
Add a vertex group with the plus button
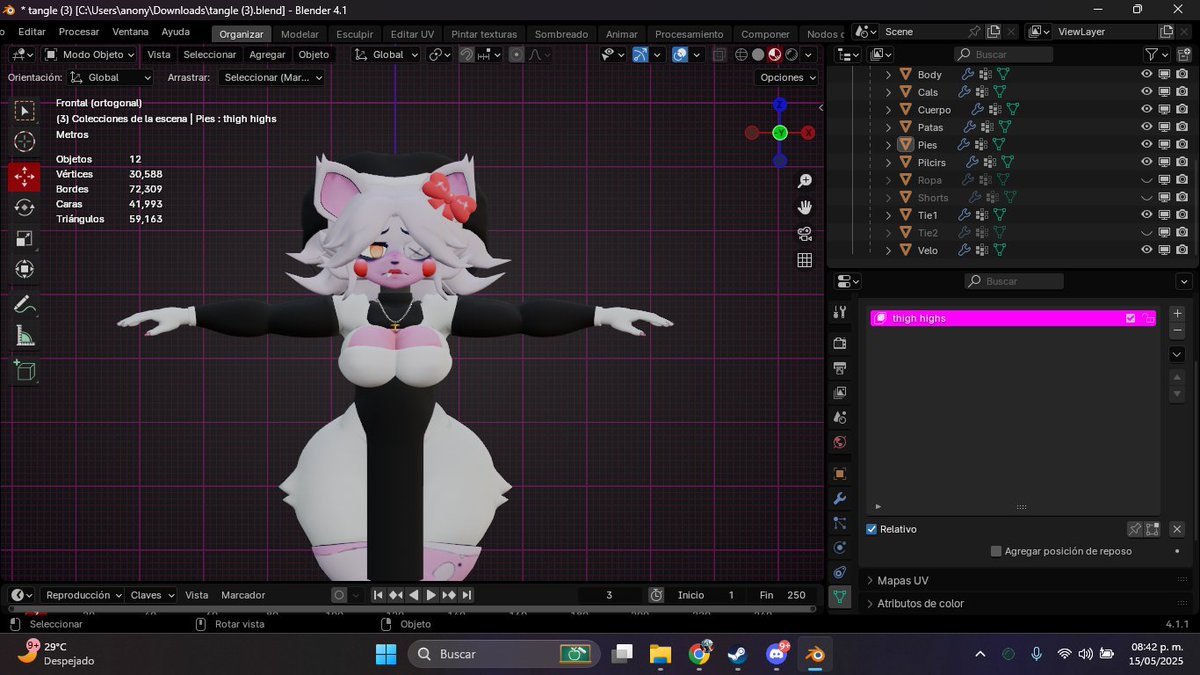pos(1177,313)
